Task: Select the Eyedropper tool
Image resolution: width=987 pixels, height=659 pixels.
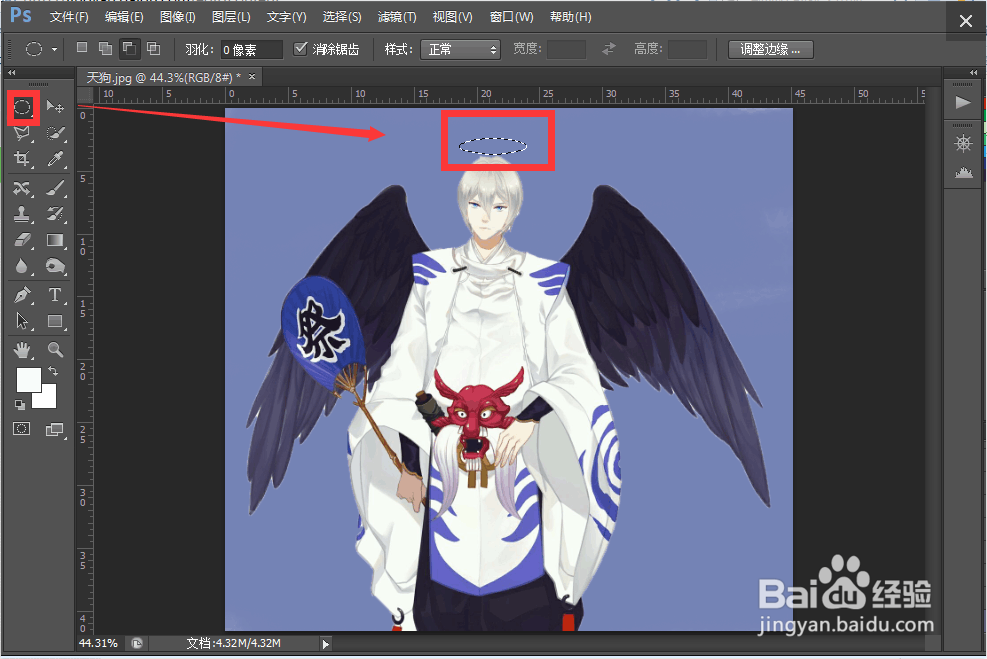Action: tap(55, 159)
